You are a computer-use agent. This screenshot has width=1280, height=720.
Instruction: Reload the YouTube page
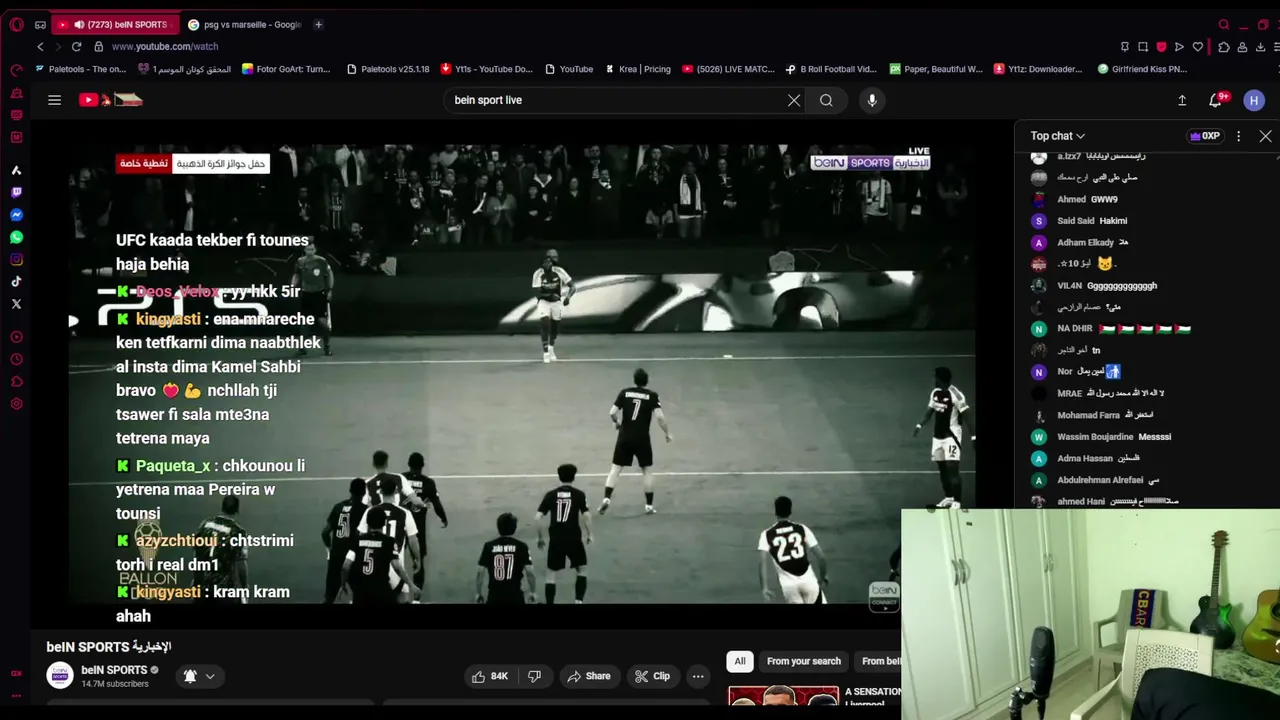point(76,46)
